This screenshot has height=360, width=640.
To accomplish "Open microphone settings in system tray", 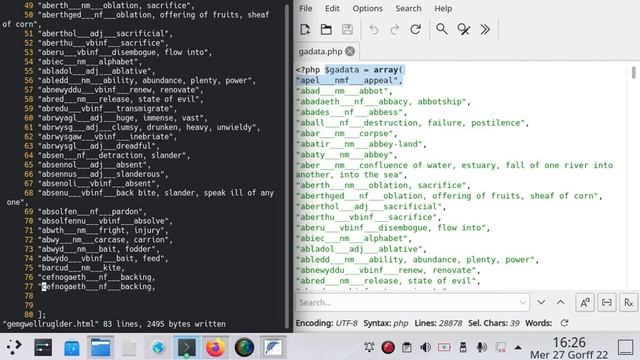I will tap(482, 347).
